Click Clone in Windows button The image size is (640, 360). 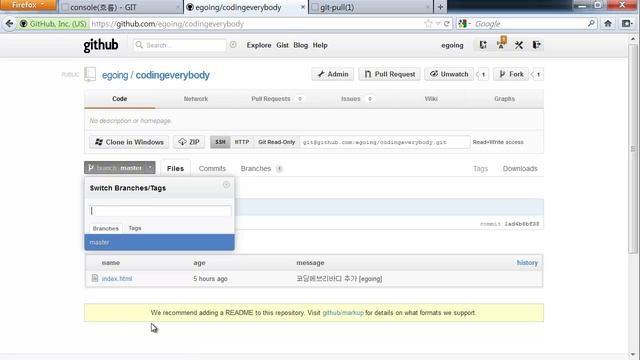[x=129, y=142]
